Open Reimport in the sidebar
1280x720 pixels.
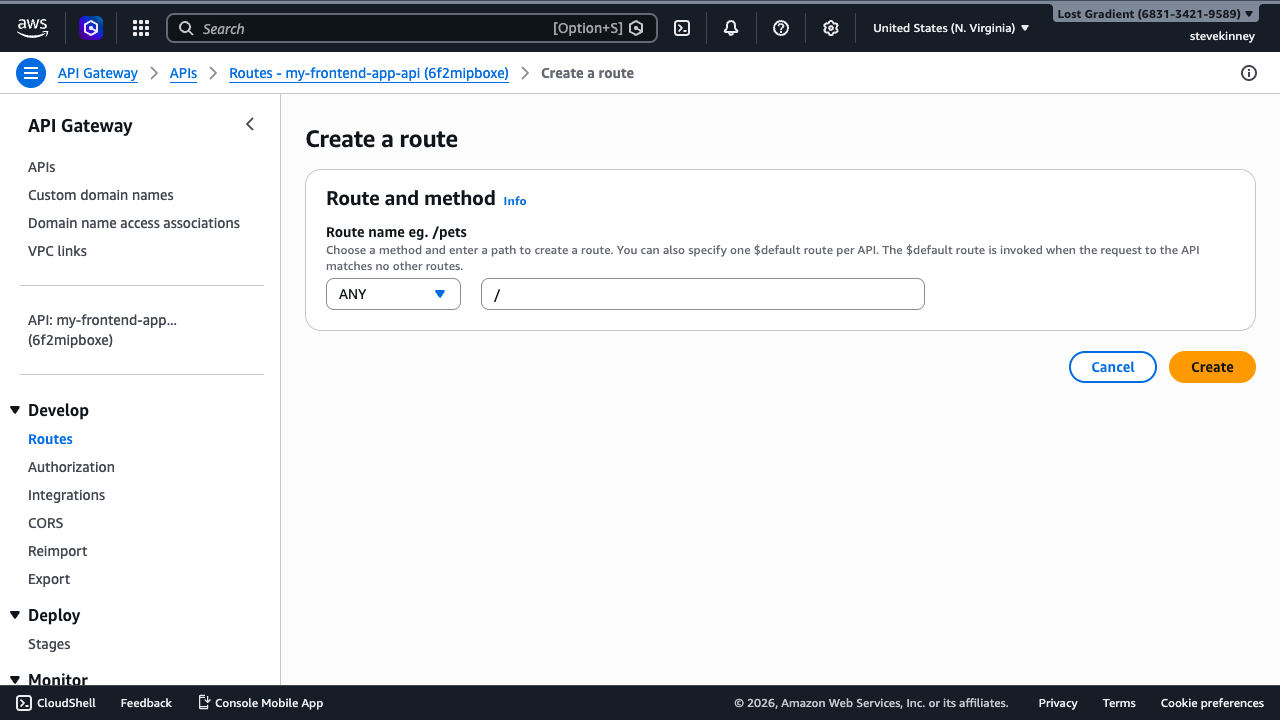(58, 551)
